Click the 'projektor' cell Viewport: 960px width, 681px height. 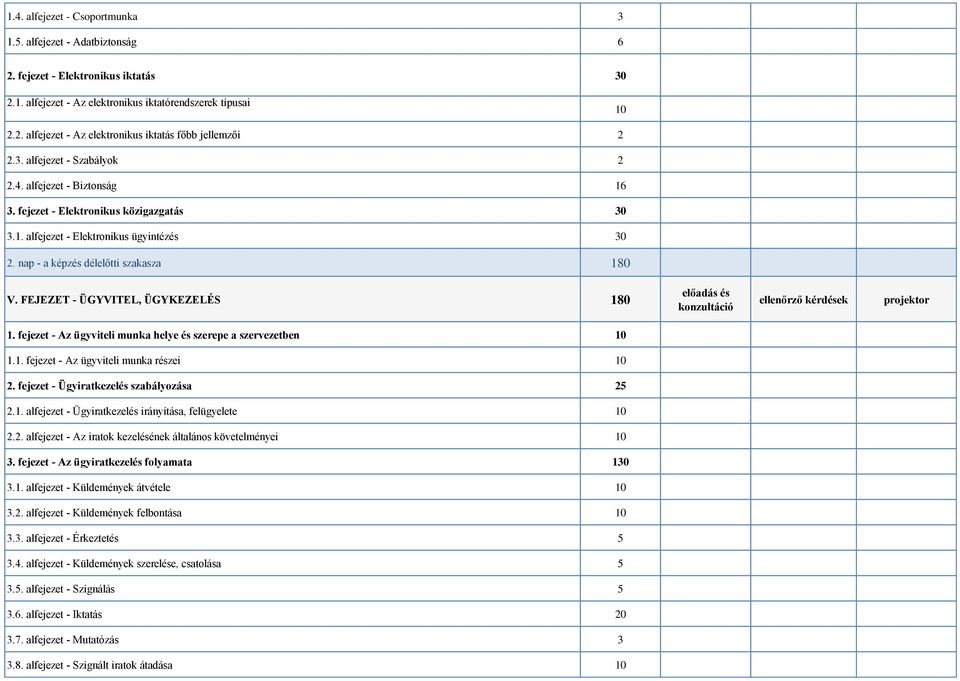click(x=907, y=300)
